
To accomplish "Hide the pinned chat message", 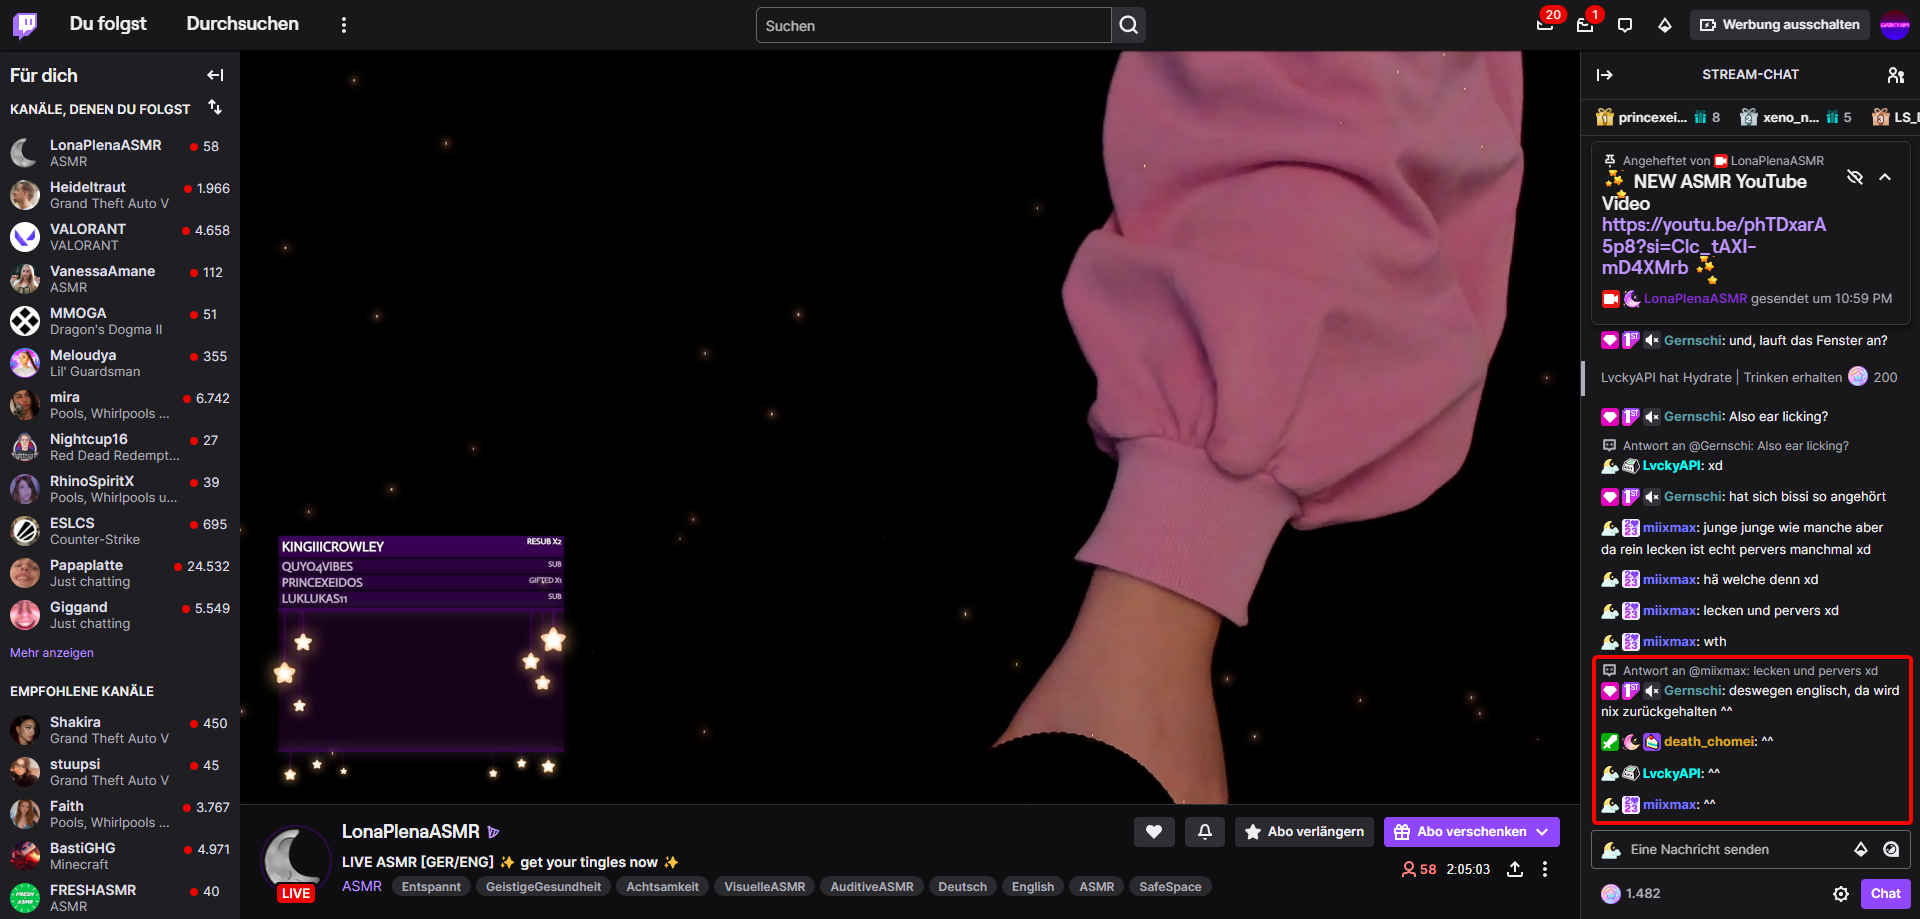I will [x=1855, y=177].
